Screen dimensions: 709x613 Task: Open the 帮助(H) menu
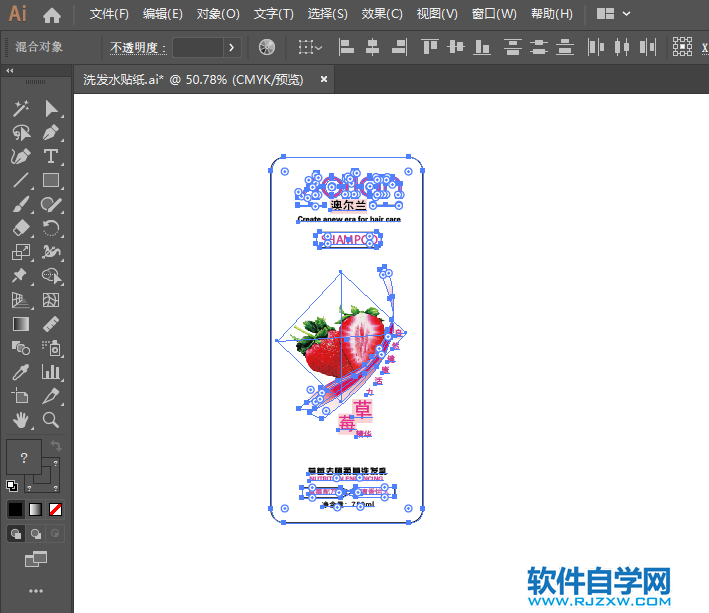(x=552, y=14)
